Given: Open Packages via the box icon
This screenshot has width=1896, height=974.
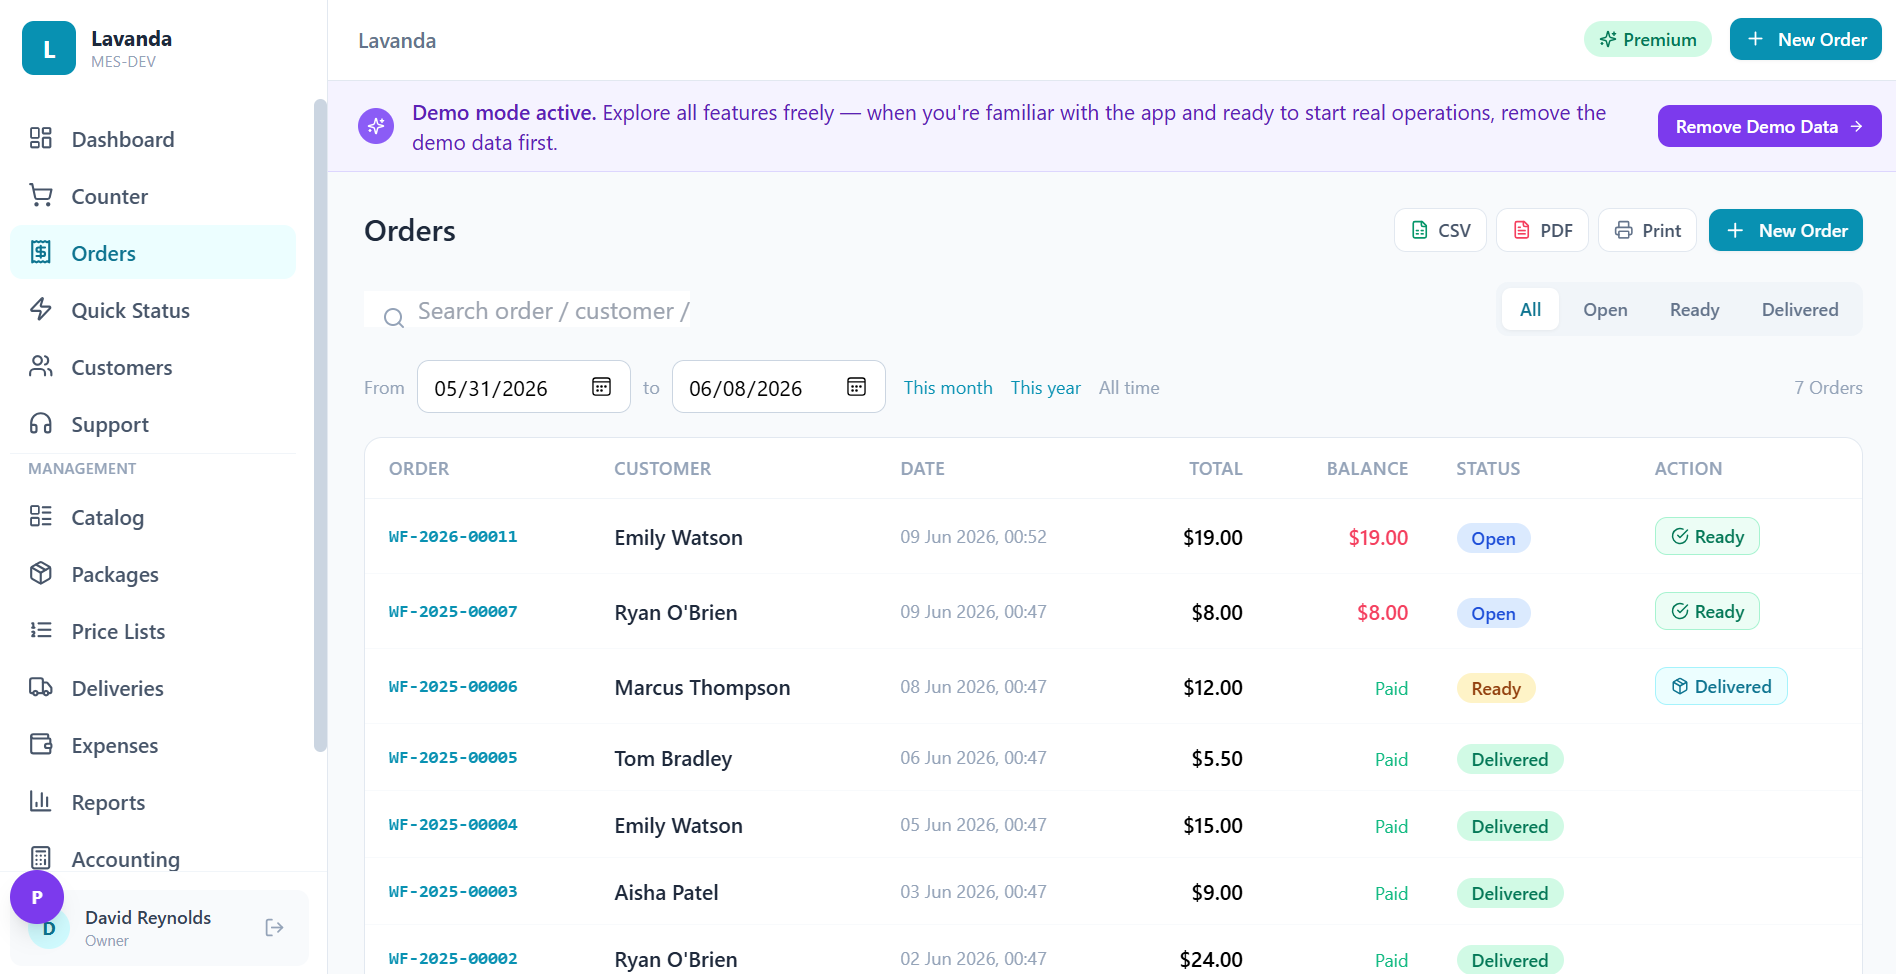Looking at the screenshot, I should pyautogui.click(x=41, y=573).
